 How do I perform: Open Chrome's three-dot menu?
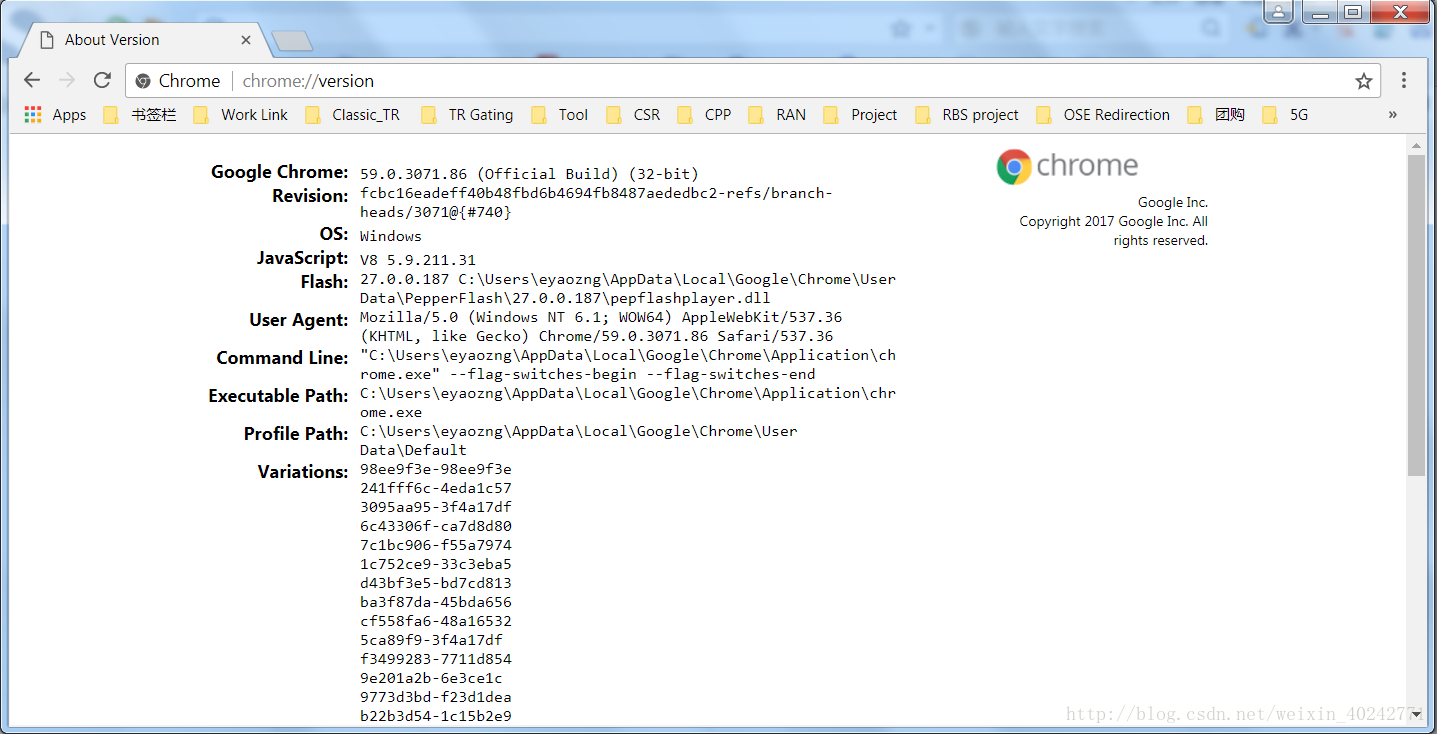(1404, 81)
